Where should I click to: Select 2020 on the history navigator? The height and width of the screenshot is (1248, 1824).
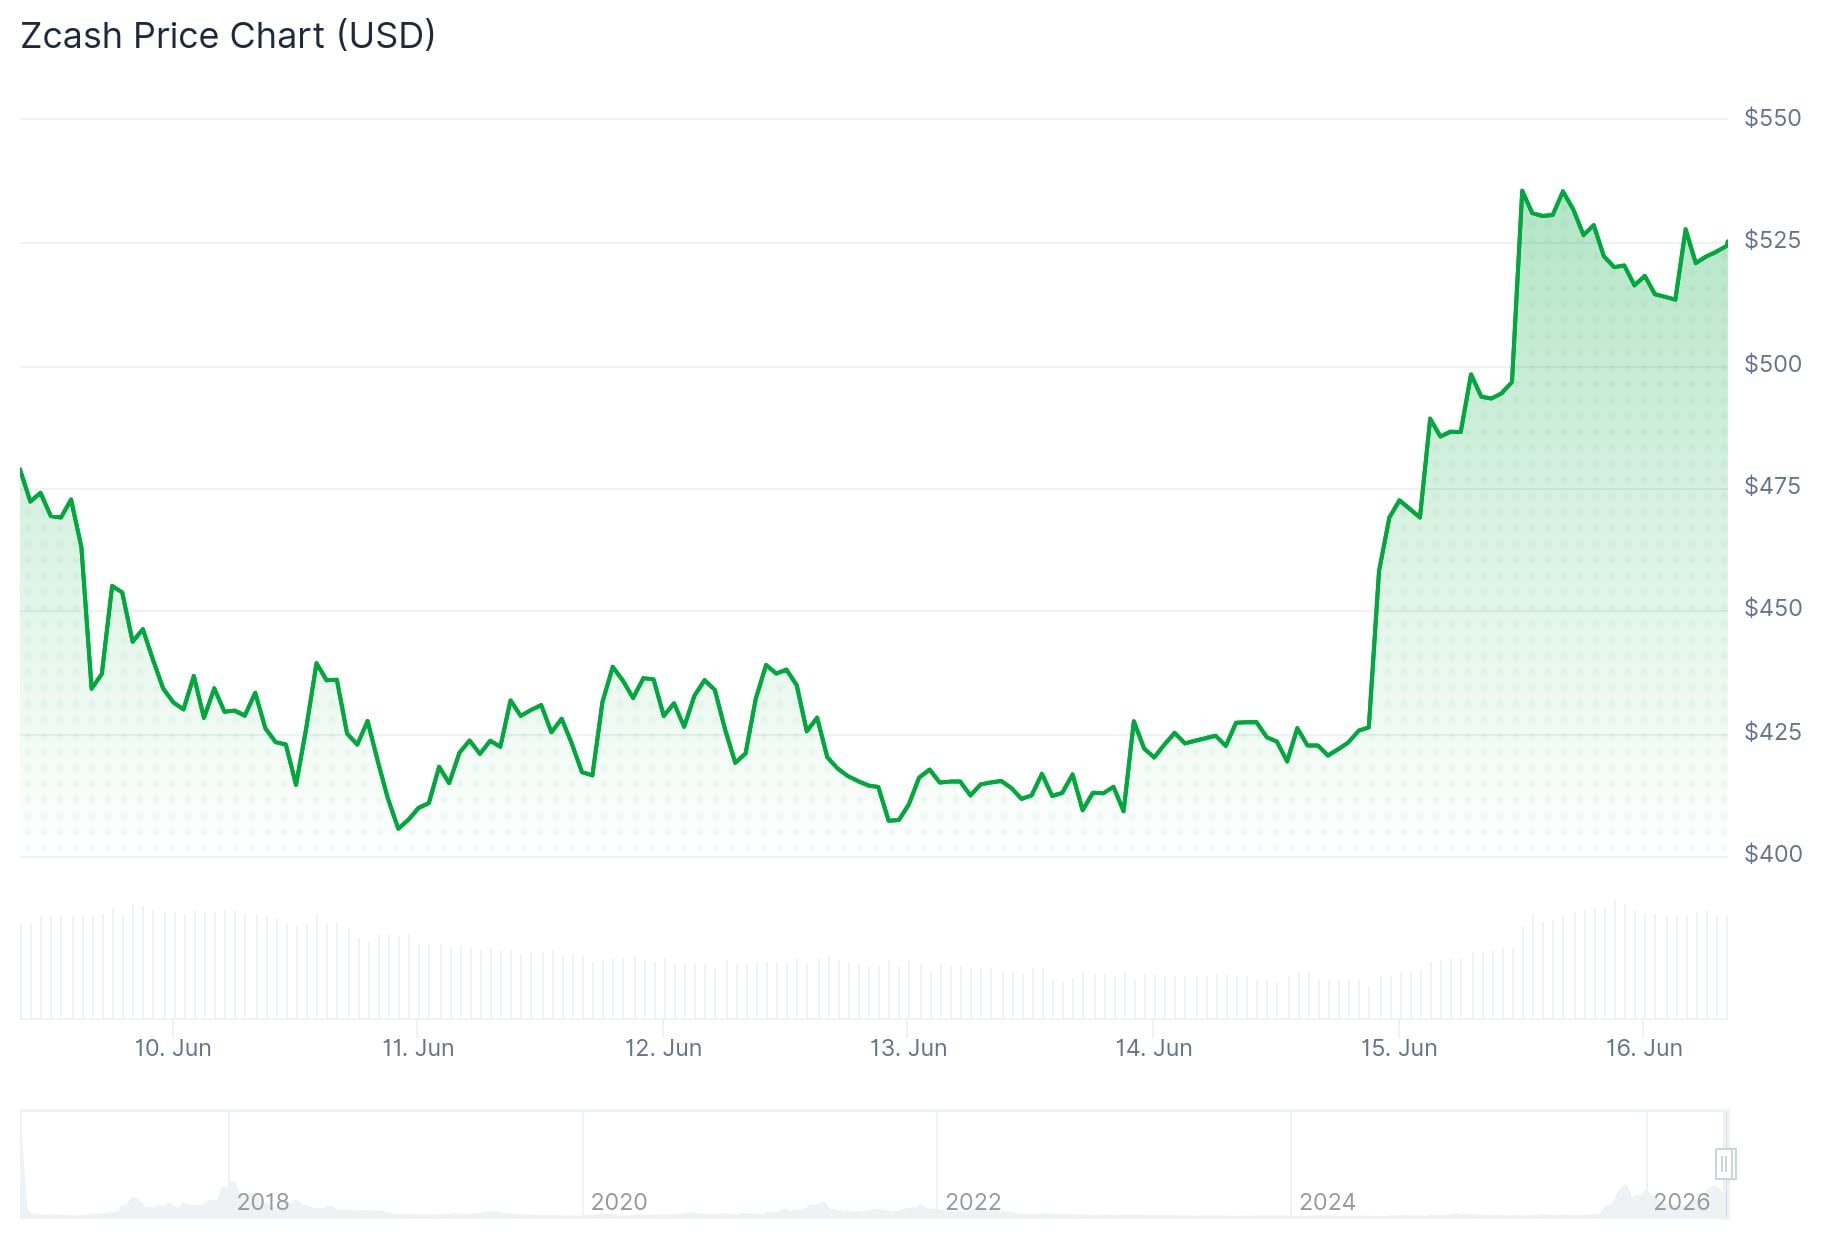(x=619, y=1202)
